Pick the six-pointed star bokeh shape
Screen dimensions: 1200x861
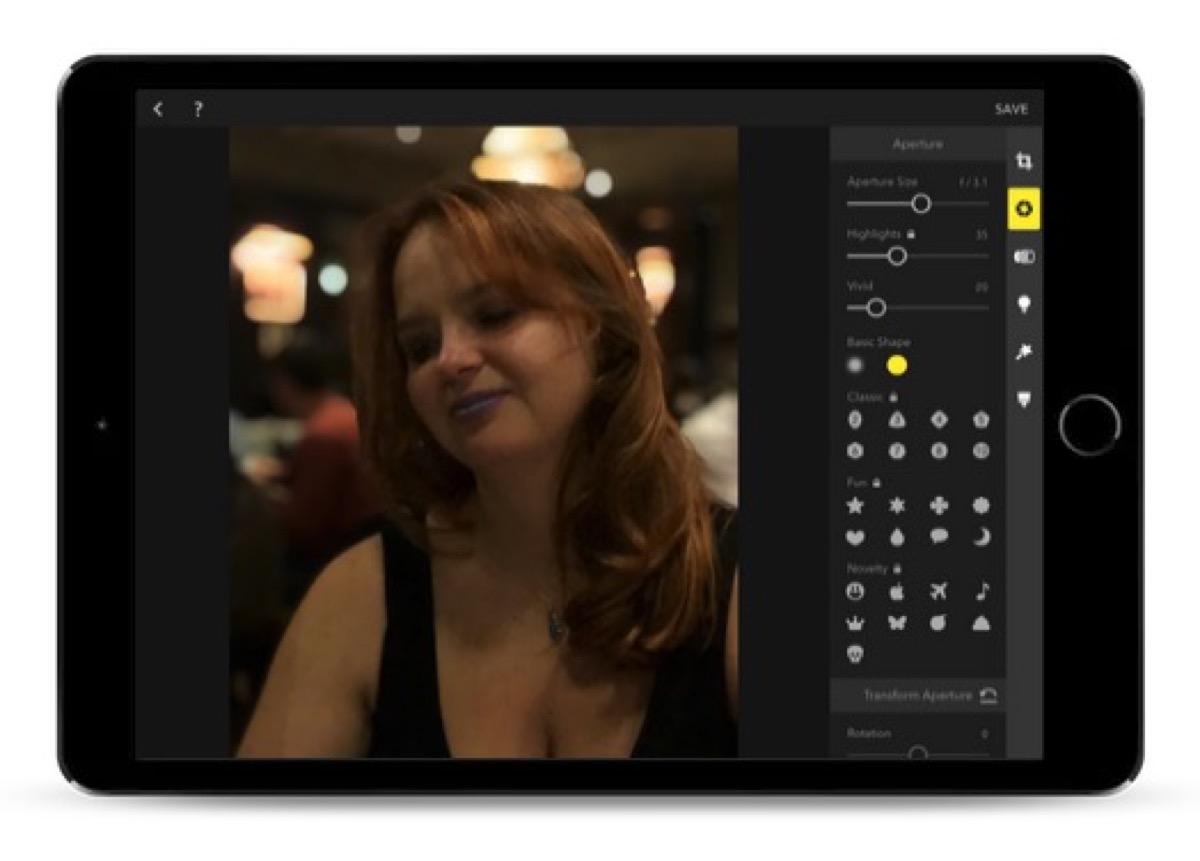897,506
